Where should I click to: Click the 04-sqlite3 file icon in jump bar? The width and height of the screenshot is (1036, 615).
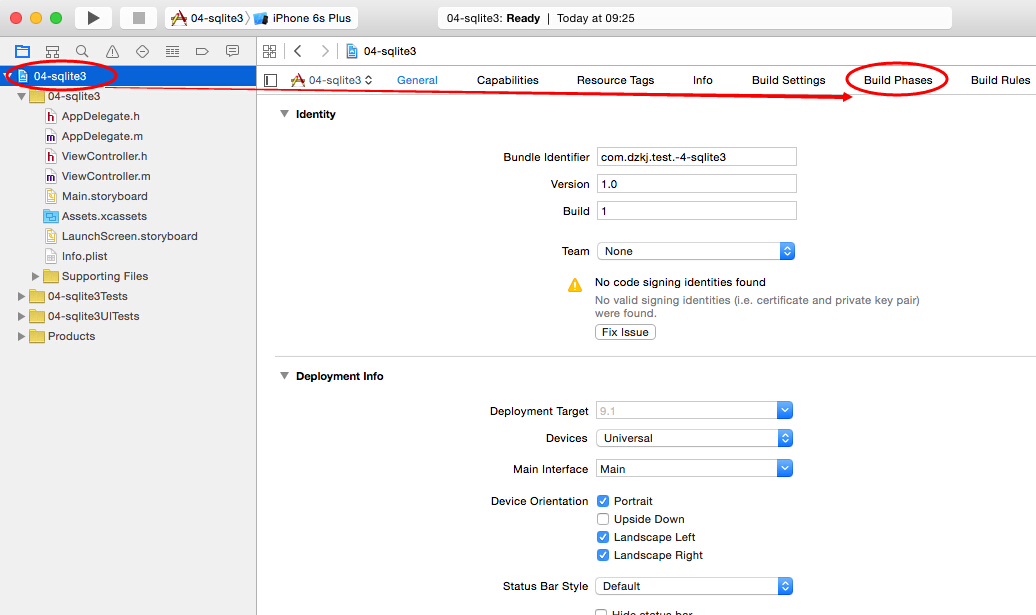click(x=352, y=51)
